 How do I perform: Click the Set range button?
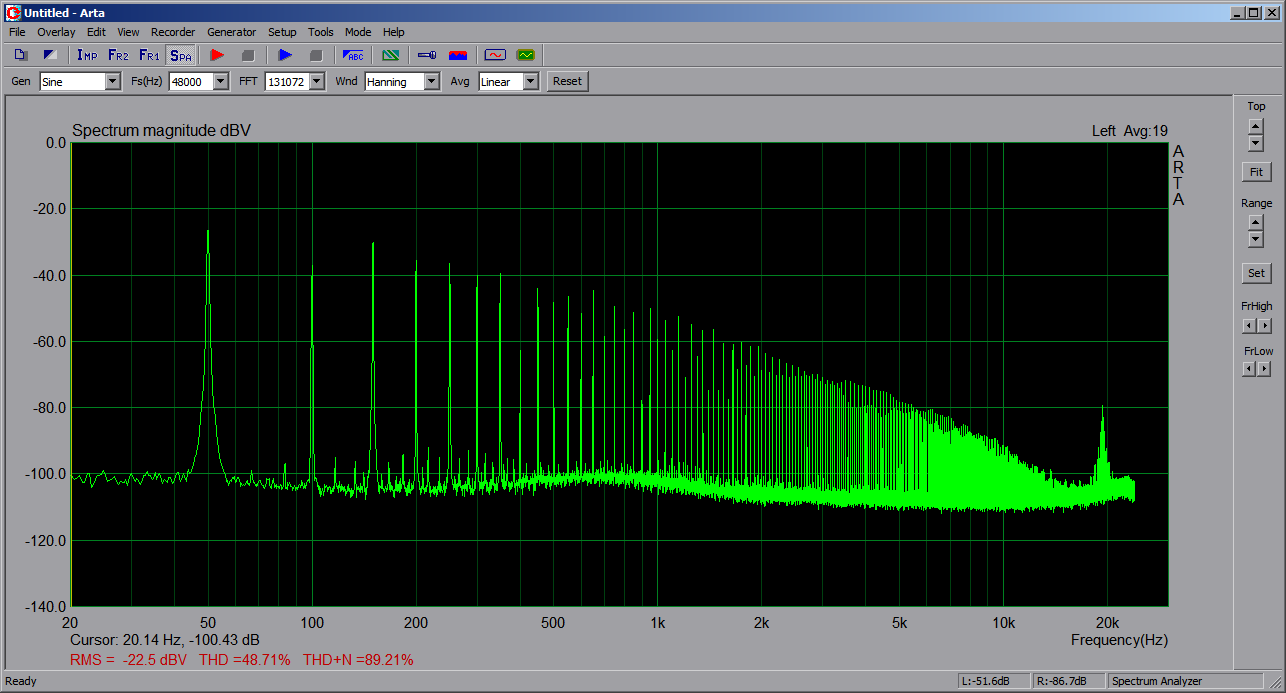[1256, 273]
